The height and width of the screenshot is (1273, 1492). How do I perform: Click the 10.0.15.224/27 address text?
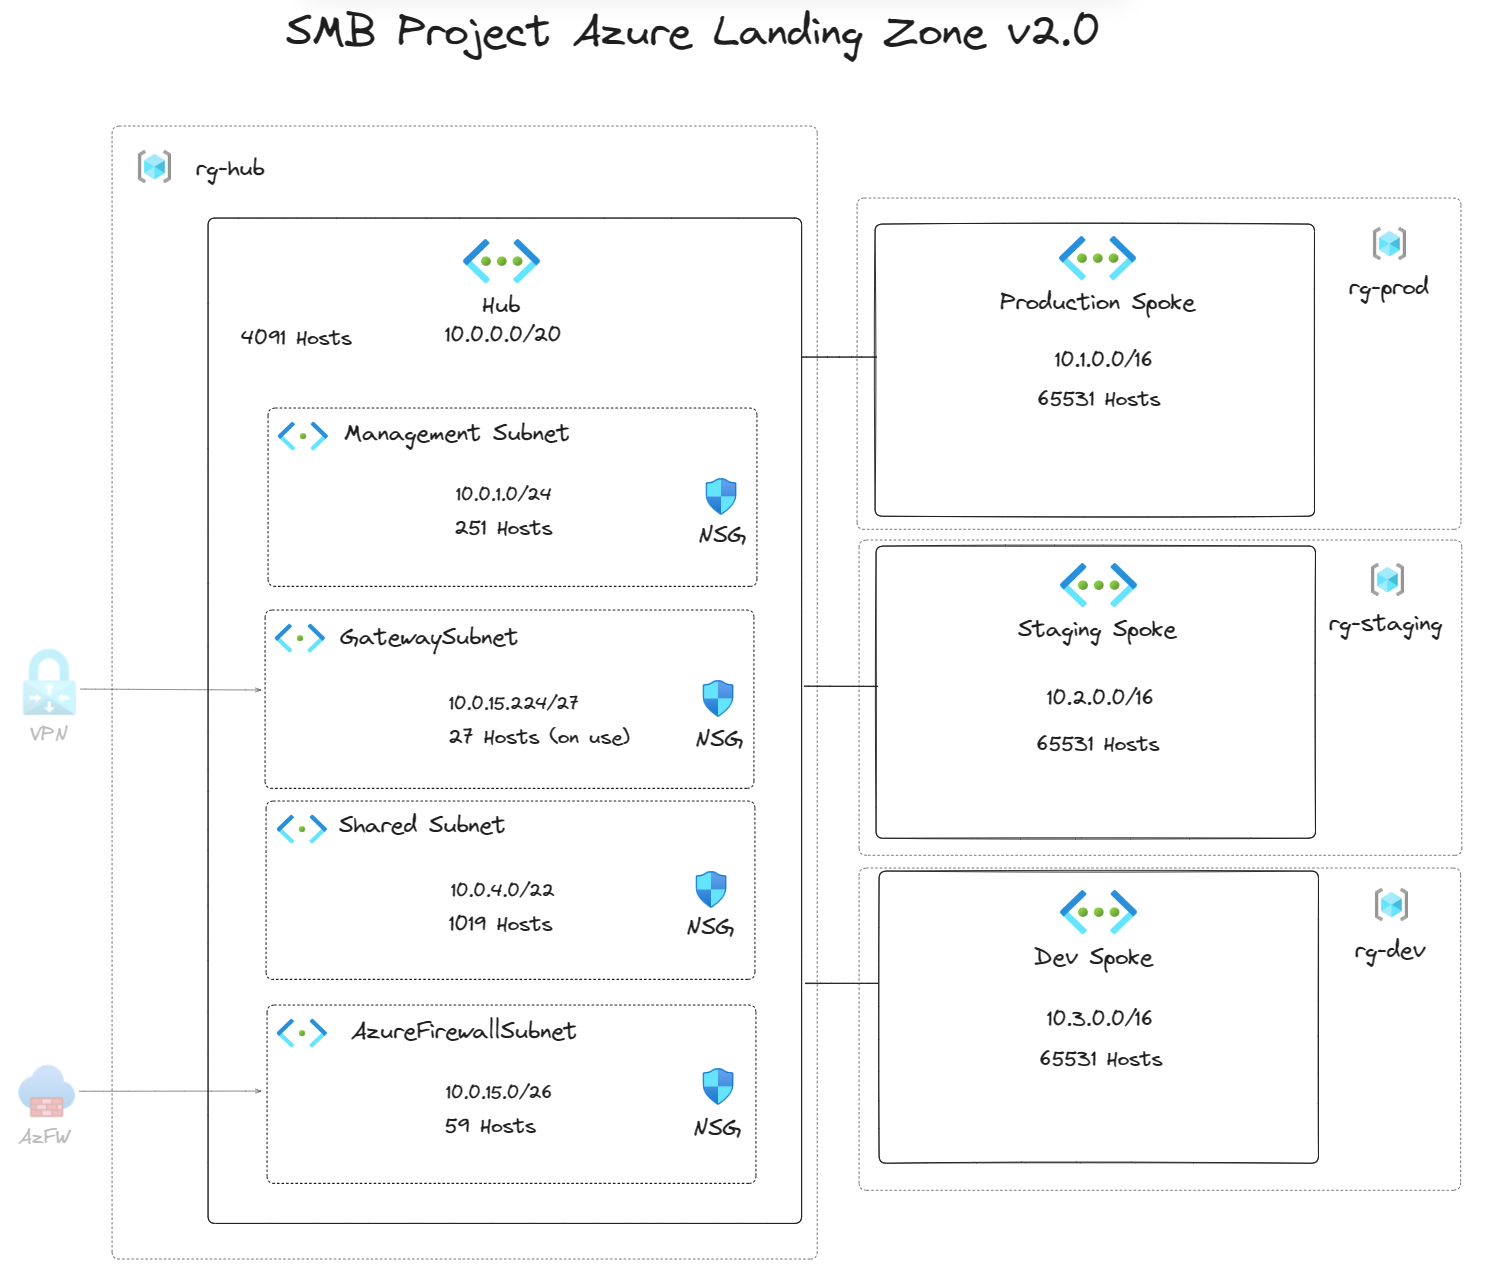tap(513, 703)
